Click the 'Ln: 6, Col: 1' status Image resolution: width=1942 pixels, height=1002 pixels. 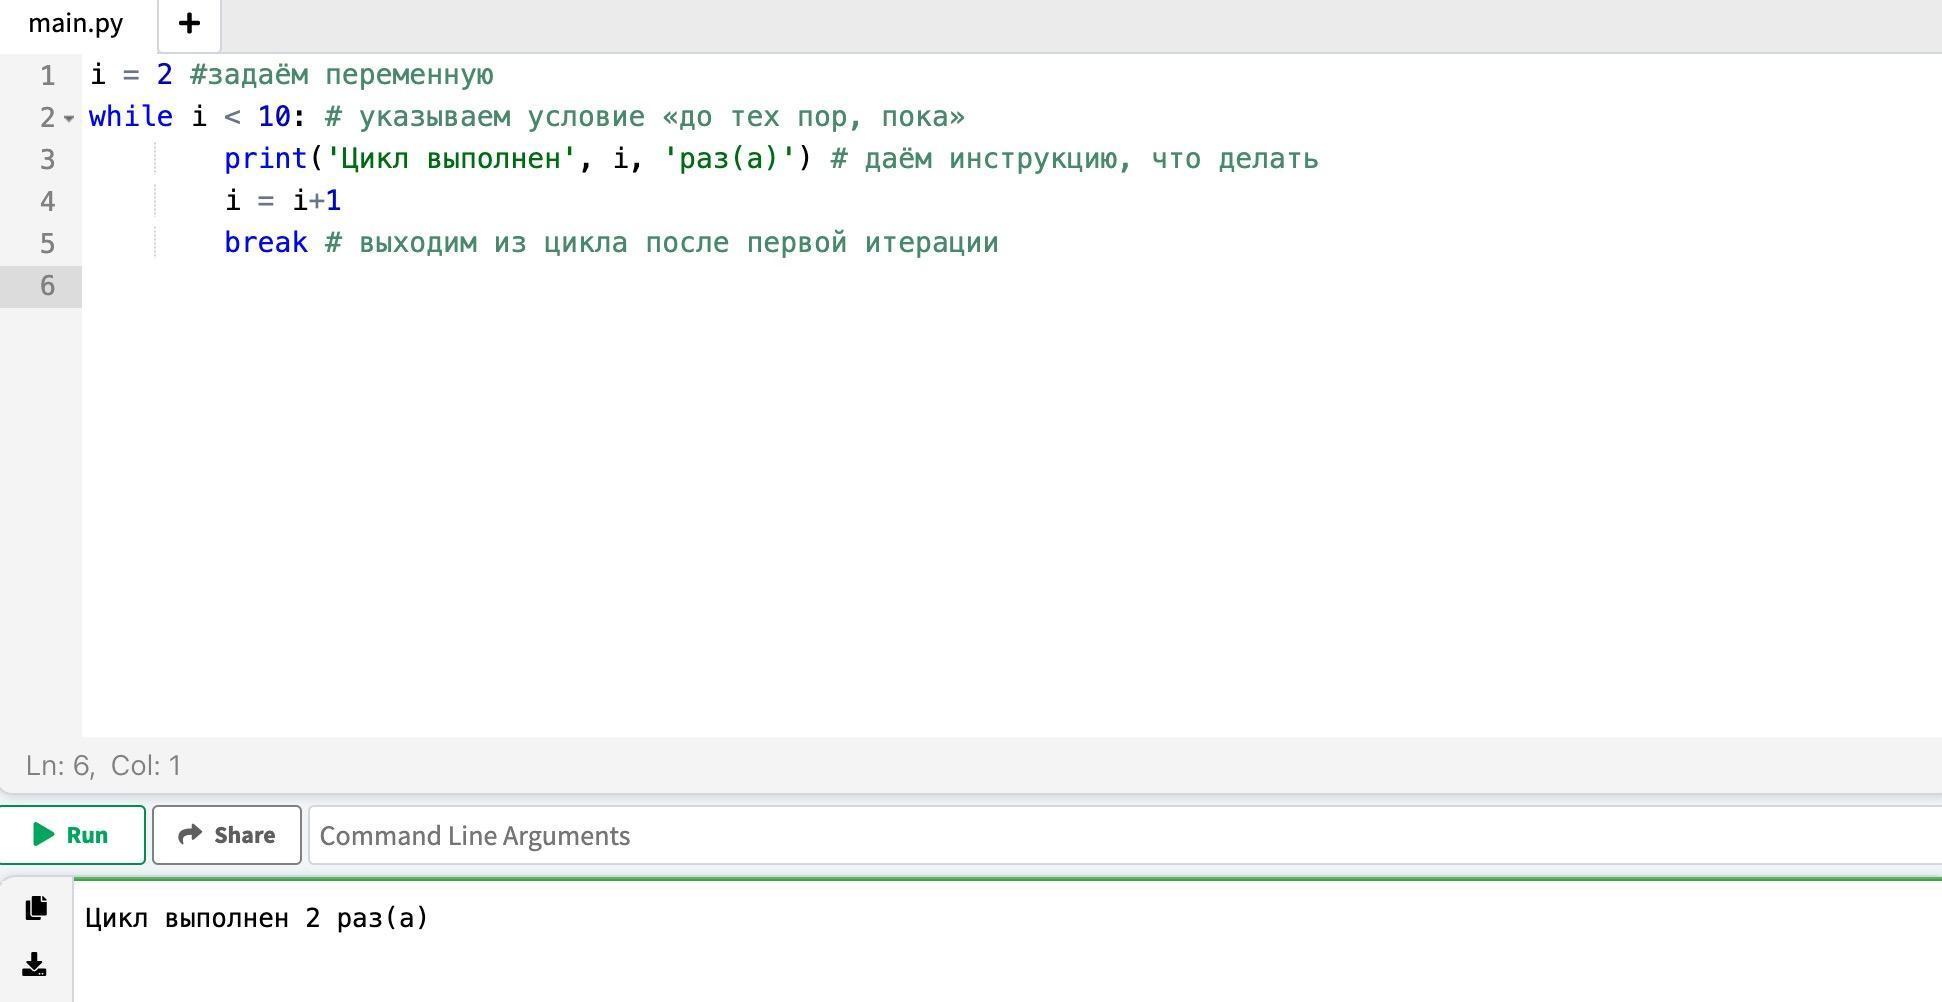tap(104, 766)
